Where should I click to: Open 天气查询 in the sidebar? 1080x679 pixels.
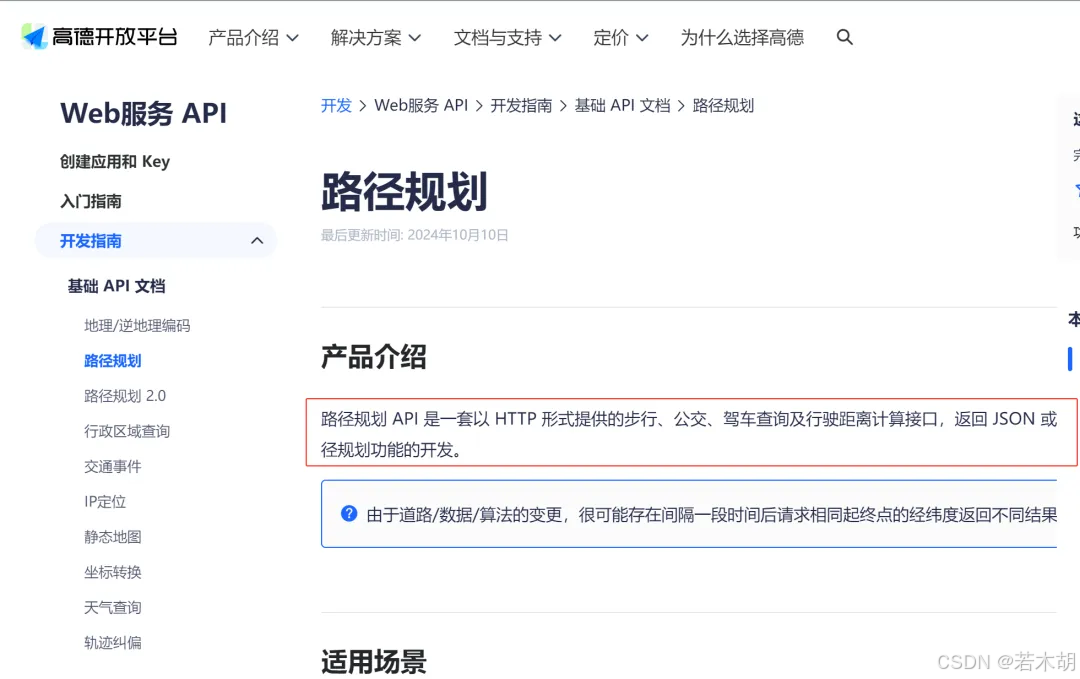tap(112, 607)
